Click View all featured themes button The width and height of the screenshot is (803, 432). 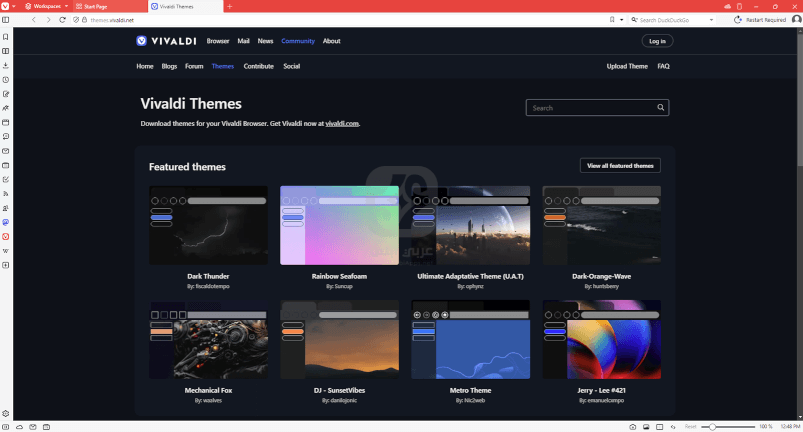620,166
